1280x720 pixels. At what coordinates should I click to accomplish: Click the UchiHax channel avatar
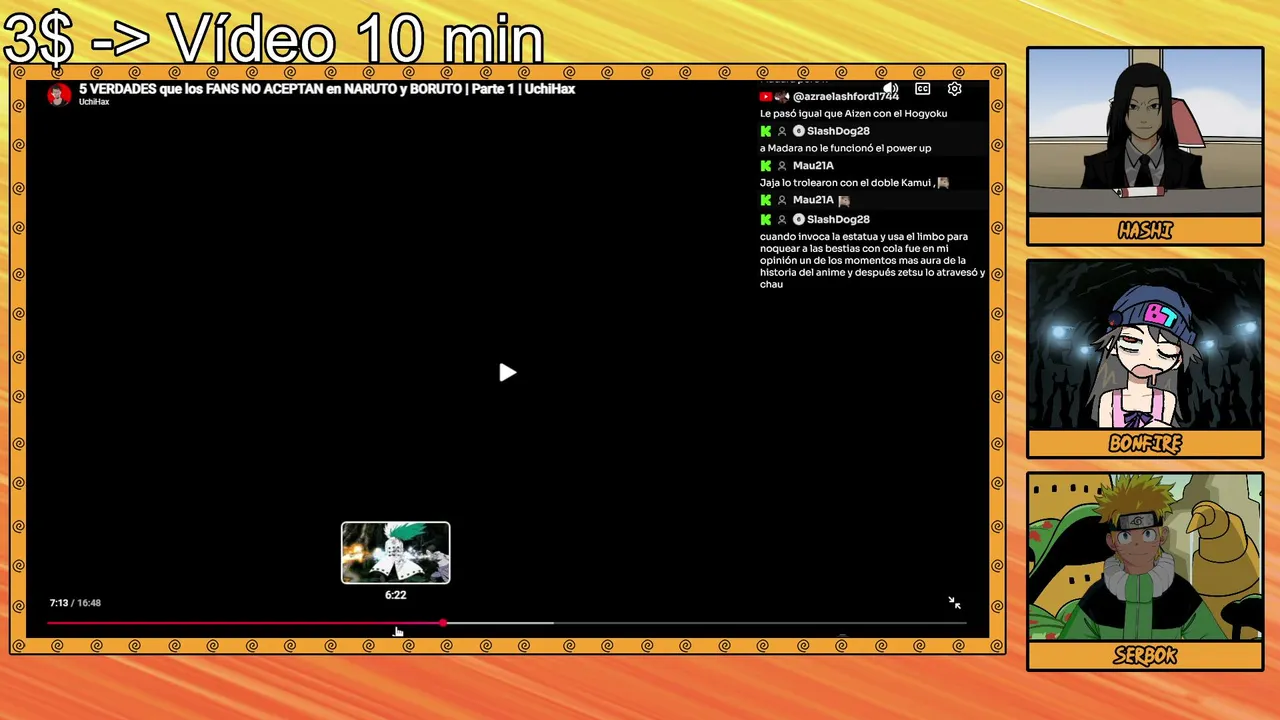[x=59, y=94]
